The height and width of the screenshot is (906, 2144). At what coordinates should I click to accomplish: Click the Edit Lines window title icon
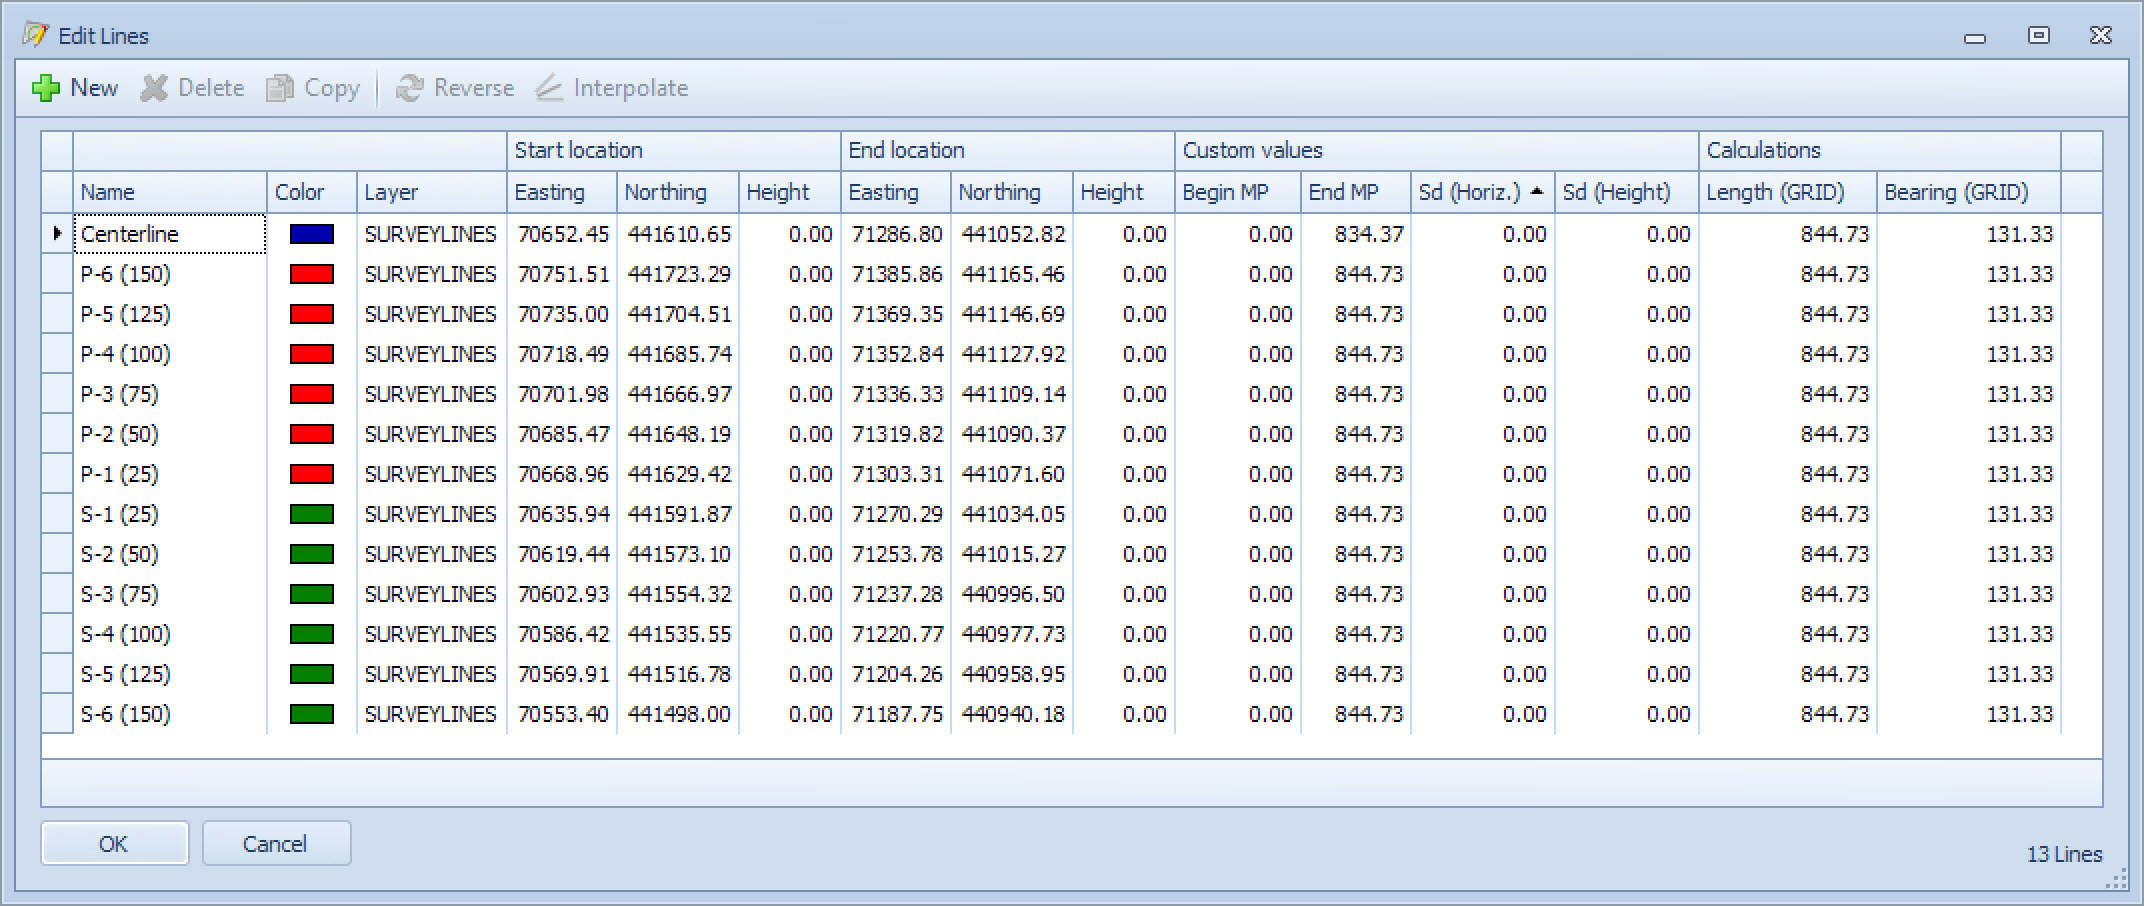tap(35, 36)
